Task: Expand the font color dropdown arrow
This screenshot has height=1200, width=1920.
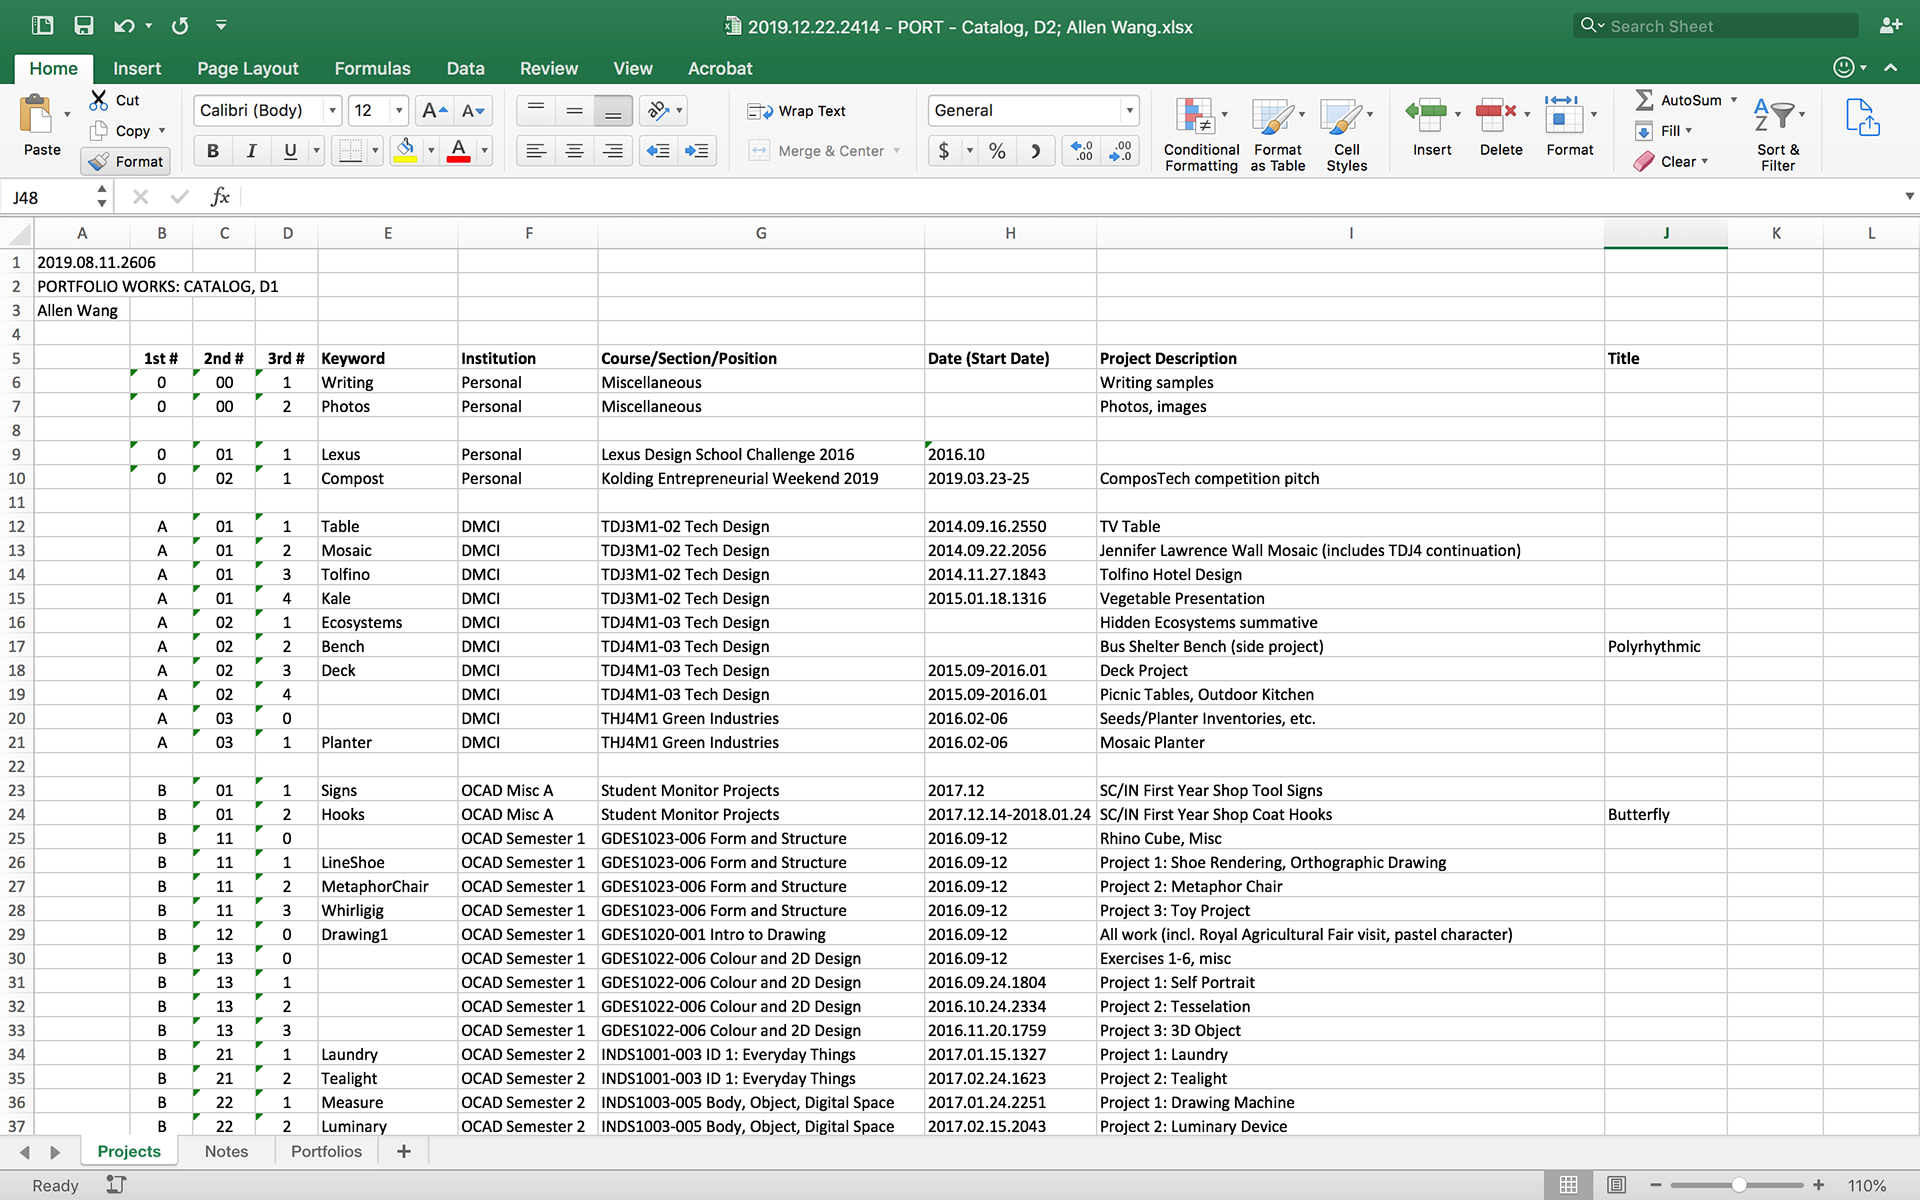Action: 484,151
